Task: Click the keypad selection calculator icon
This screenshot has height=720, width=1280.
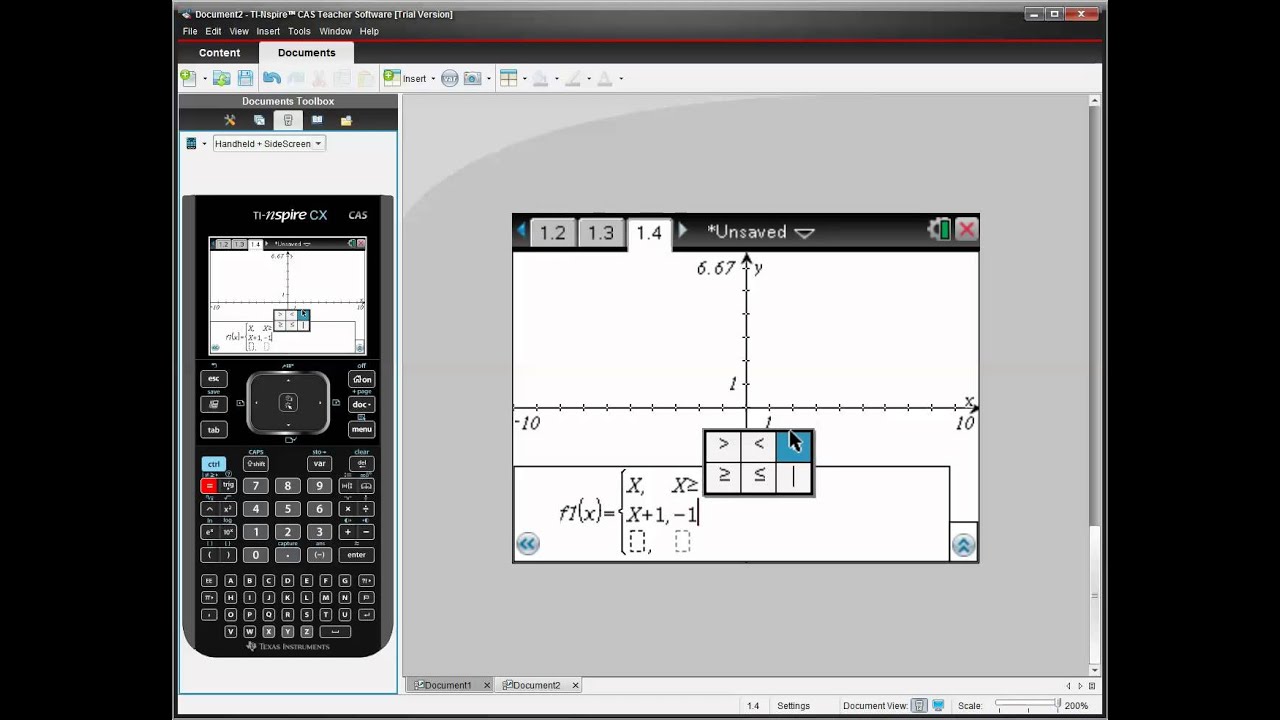Action: click(191, 143)
